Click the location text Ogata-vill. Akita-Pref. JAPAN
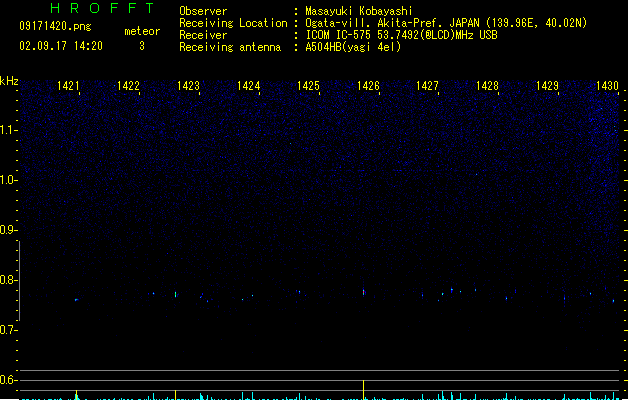Viewport: 629px width, 400px height. (393, 23)
